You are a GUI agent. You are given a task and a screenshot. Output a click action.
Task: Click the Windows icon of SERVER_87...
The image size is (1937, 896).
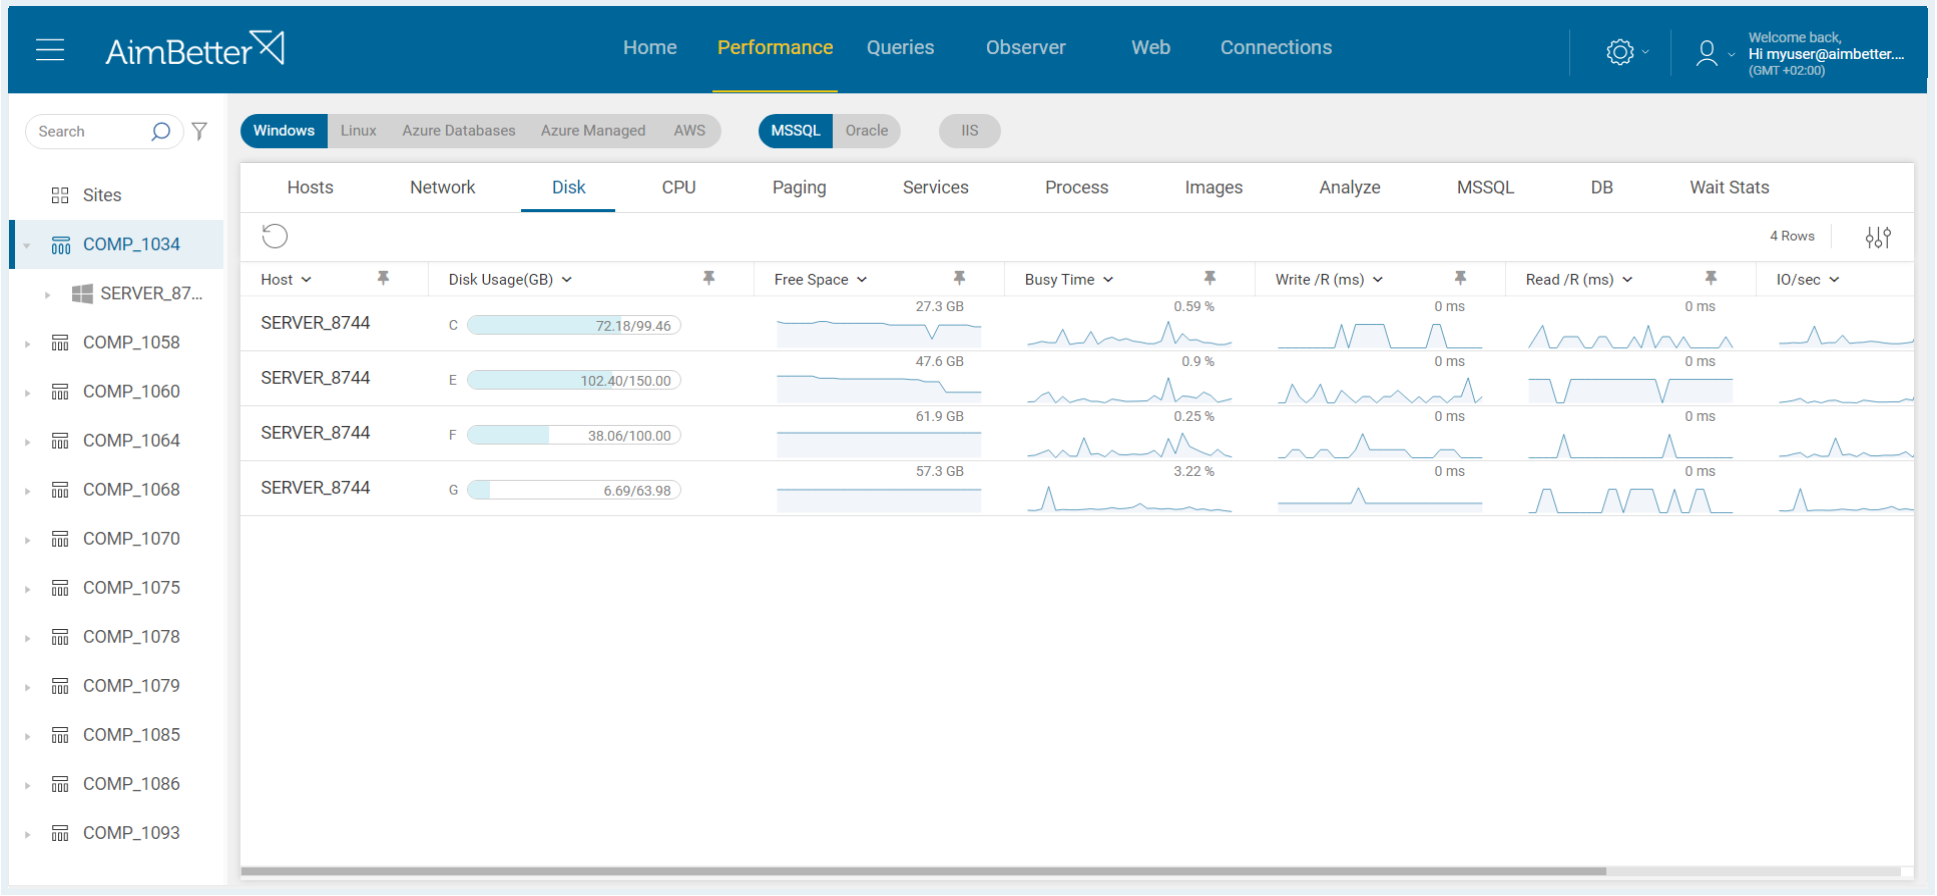[82, 293]
